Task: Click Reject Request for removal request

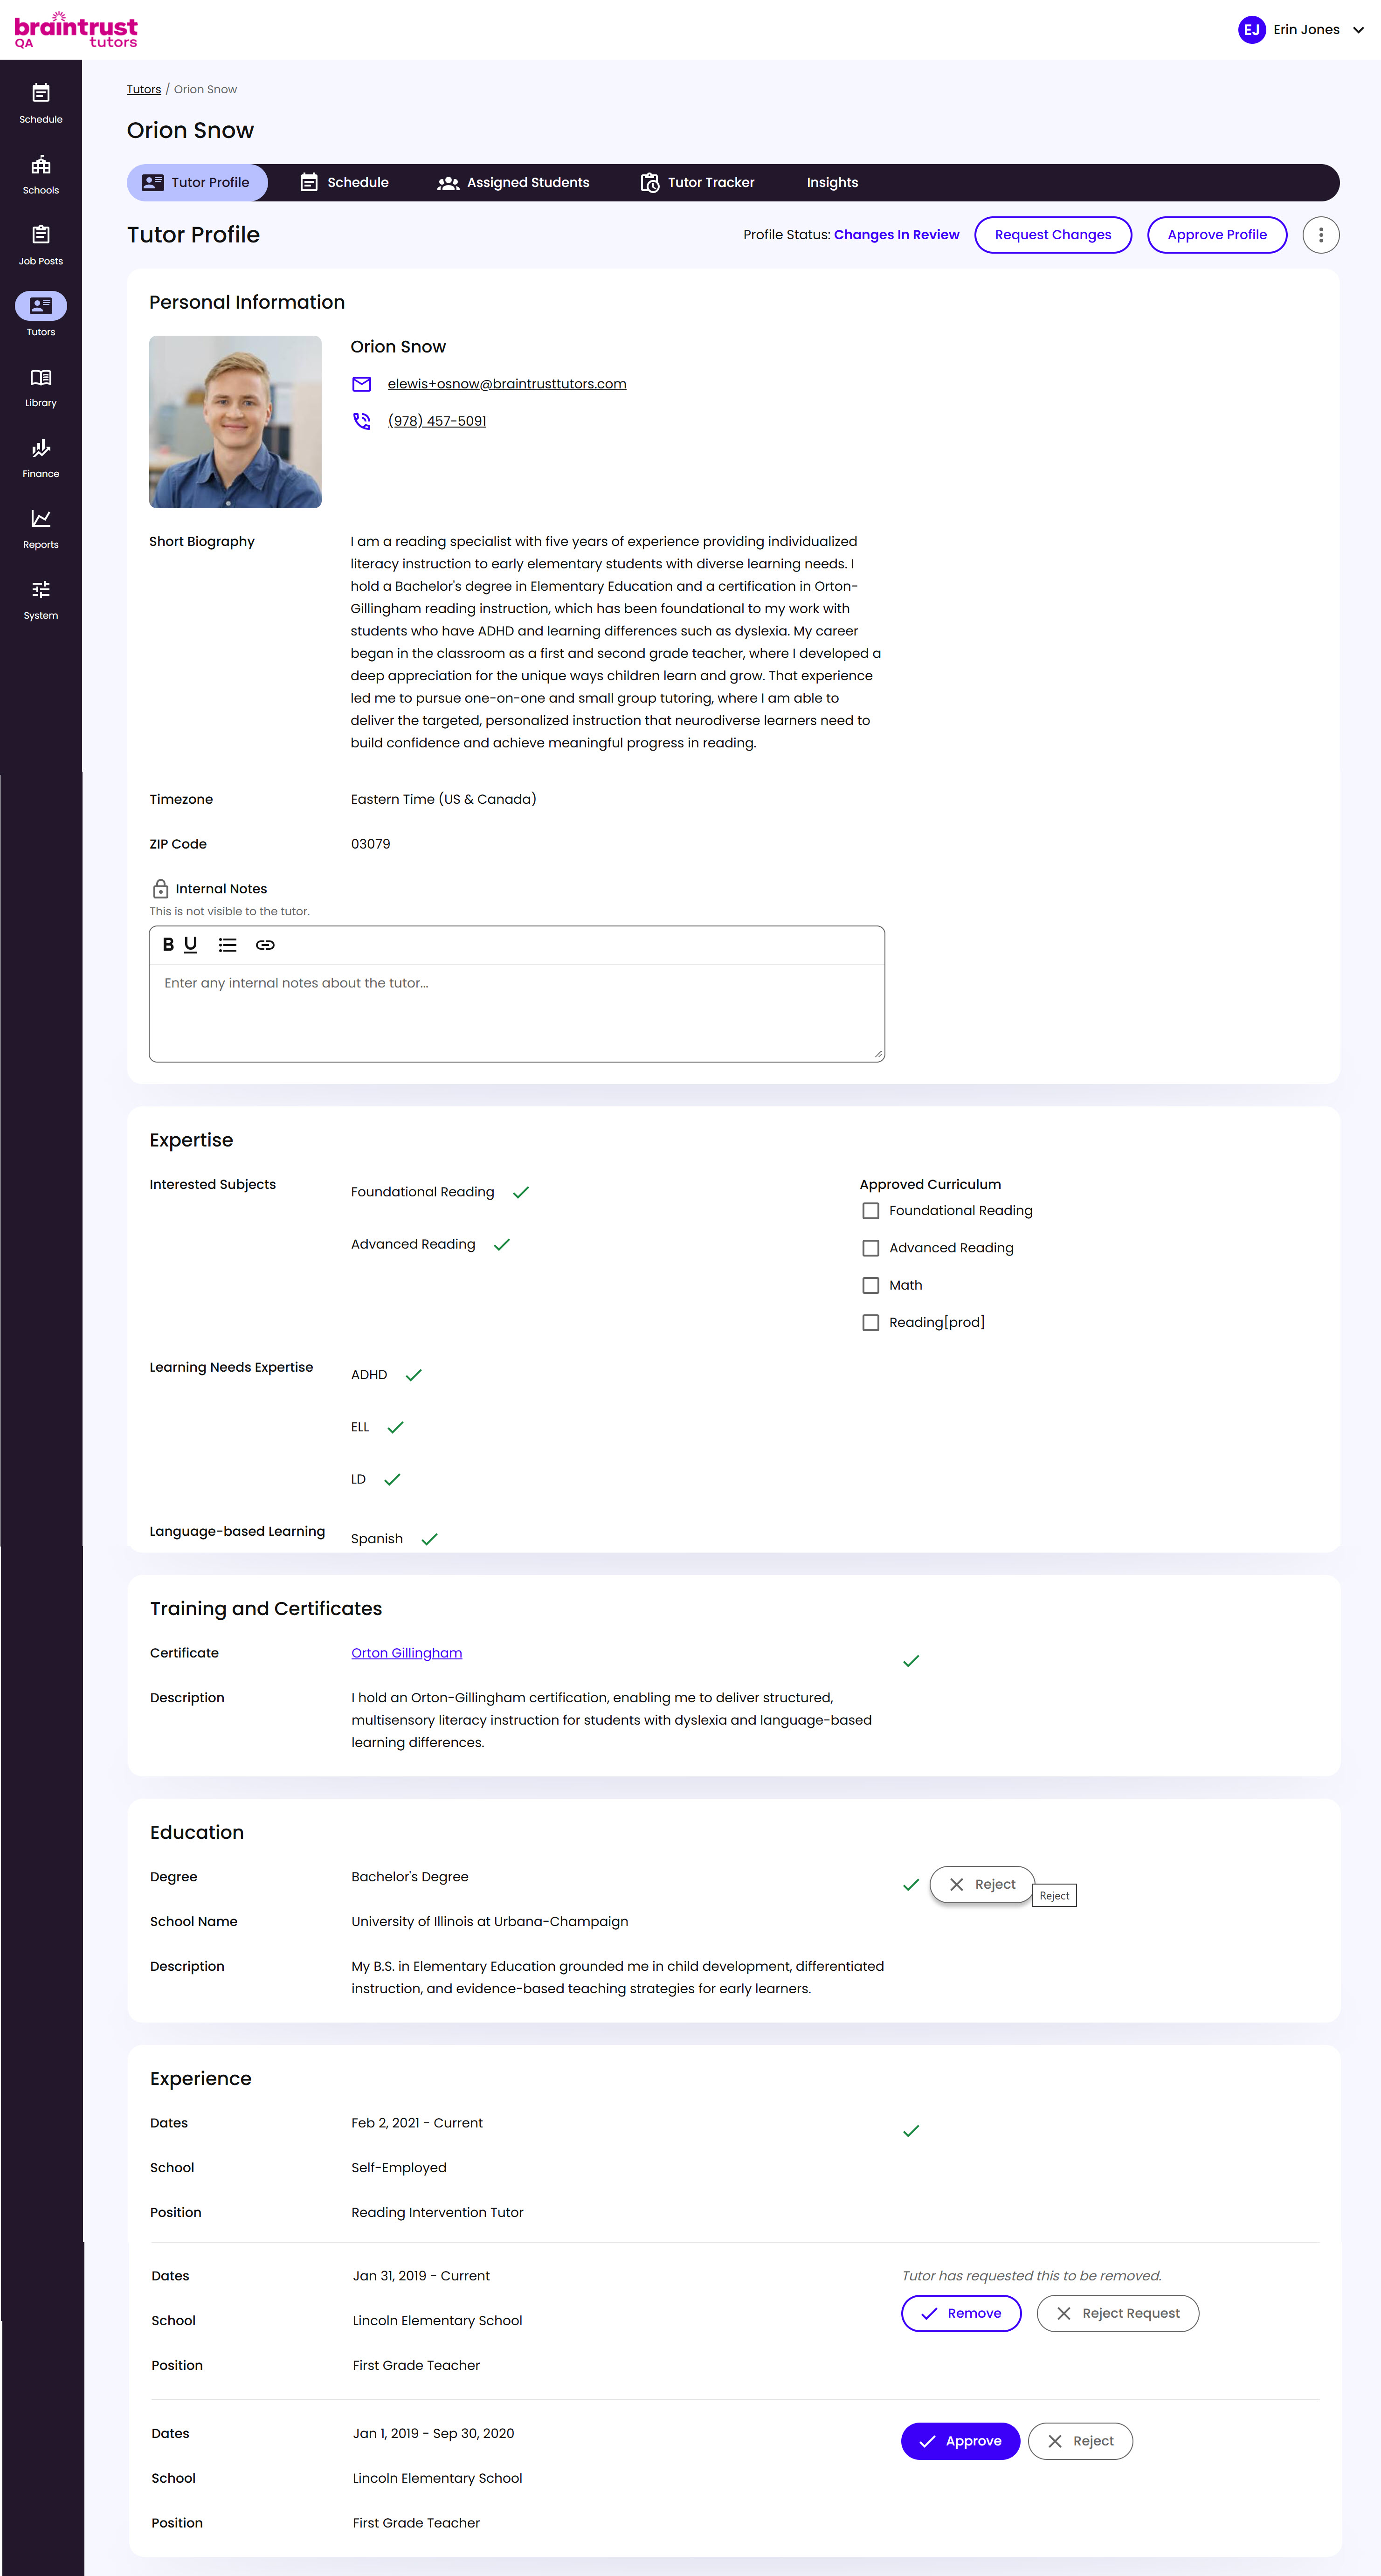Action: click(x=1117, y=2314)
